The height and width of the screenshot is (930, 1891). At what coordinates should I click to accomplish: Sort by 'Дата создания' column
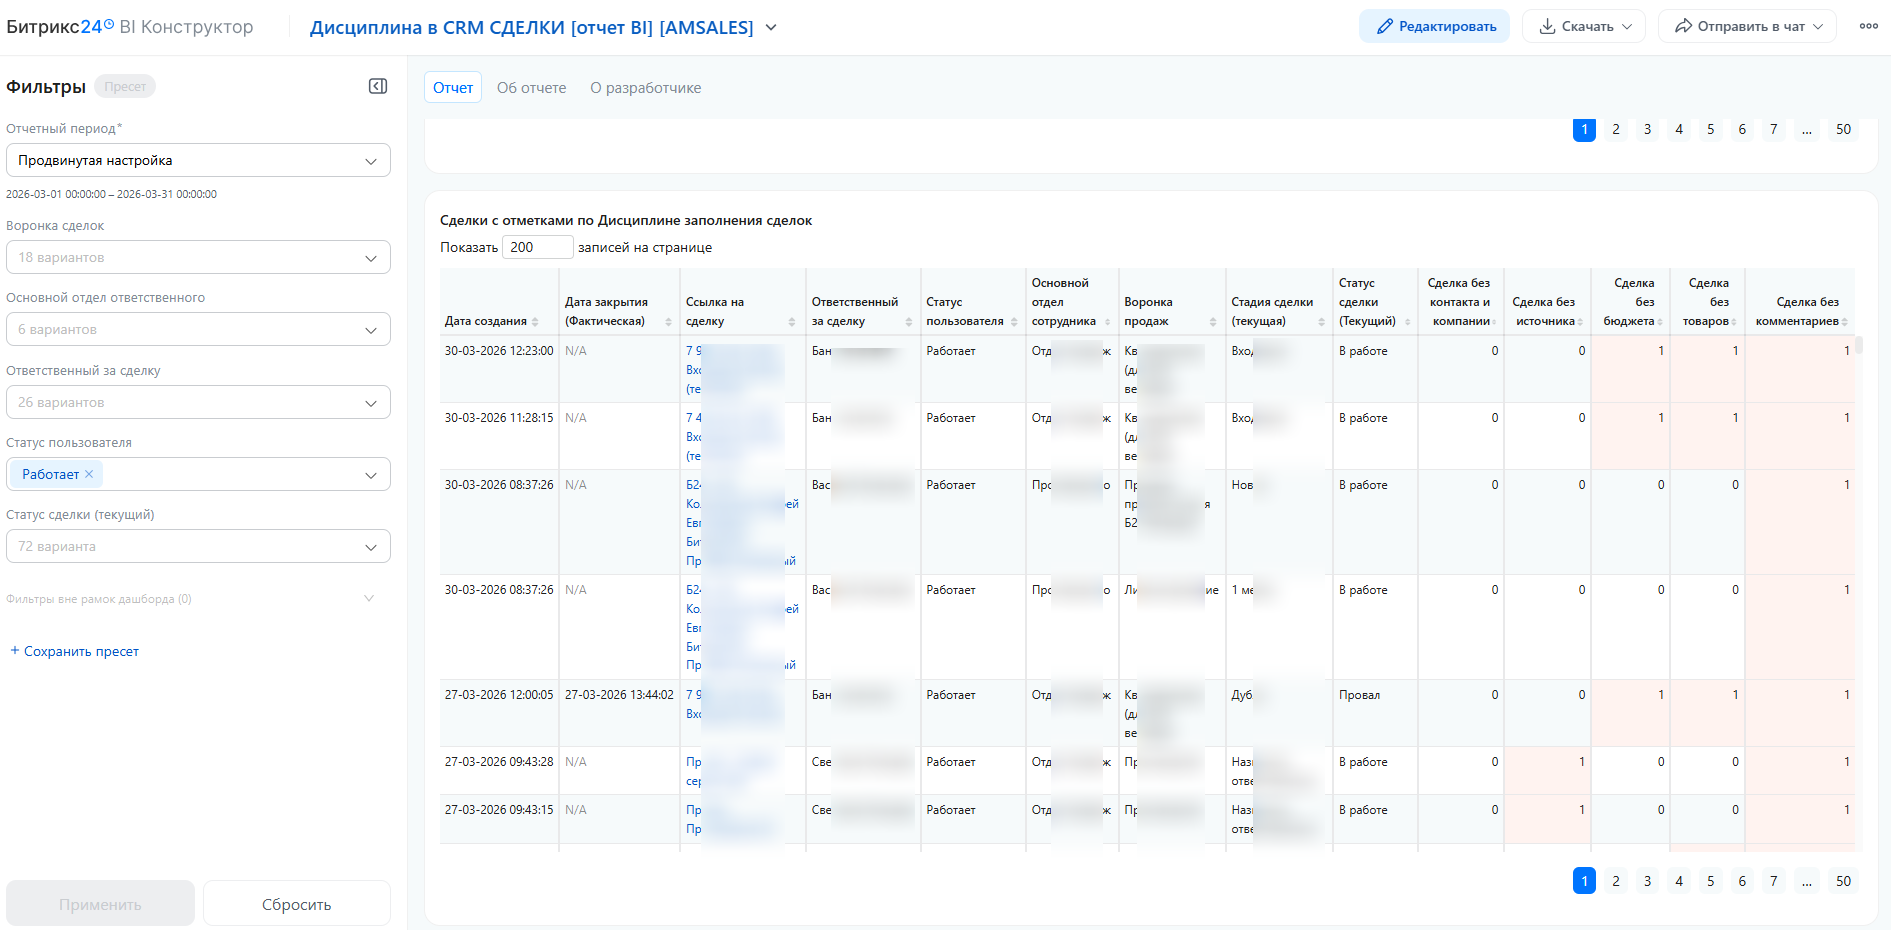coord(535,322)
